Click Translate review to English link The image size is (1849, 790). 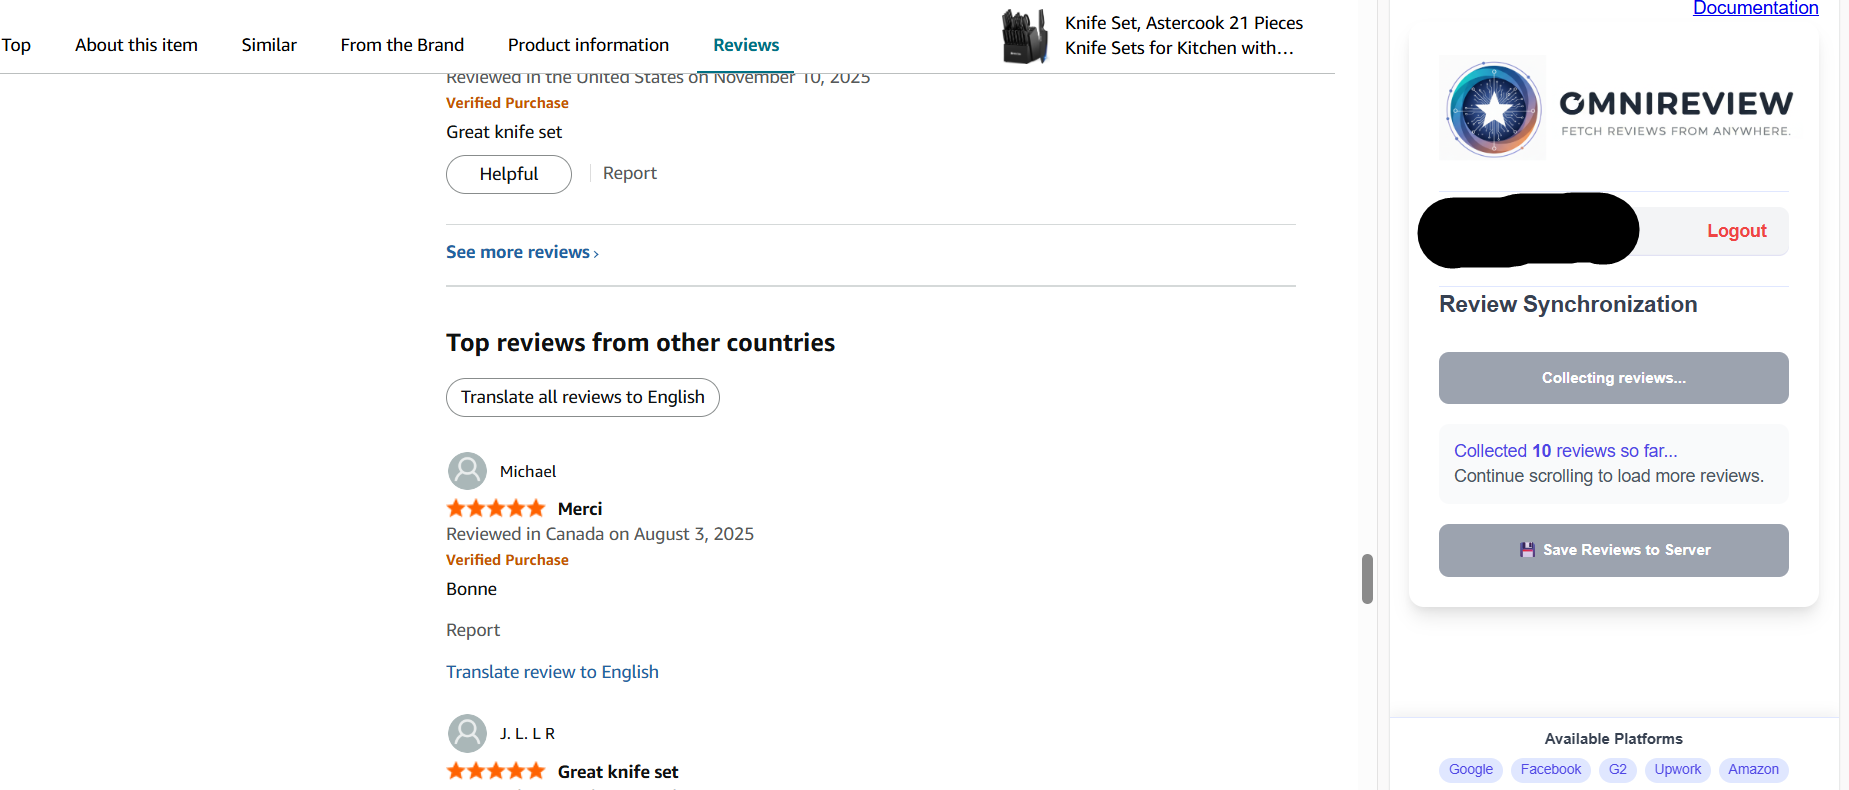click(x=552, y=672)
